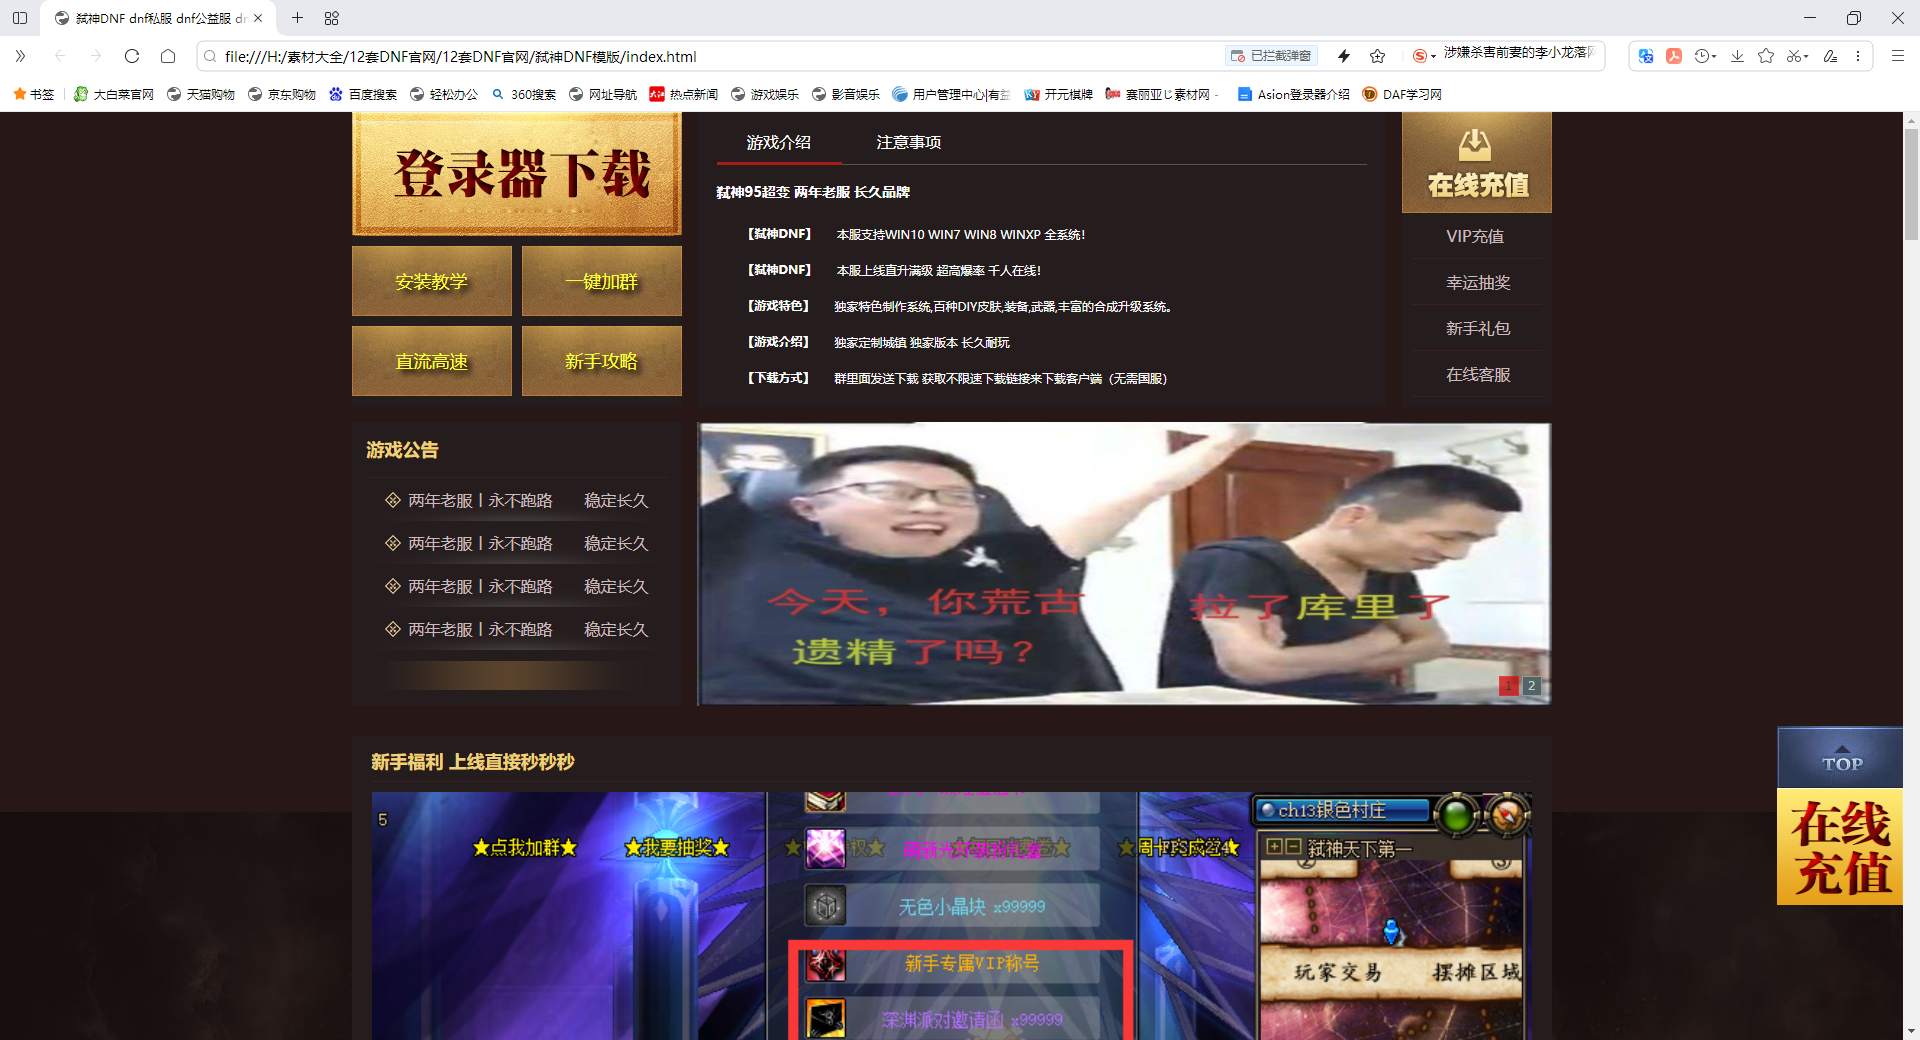The image size is (1920, 1040).
Task: Open the tab grid overview icon
Action: (x=332, y=18)
